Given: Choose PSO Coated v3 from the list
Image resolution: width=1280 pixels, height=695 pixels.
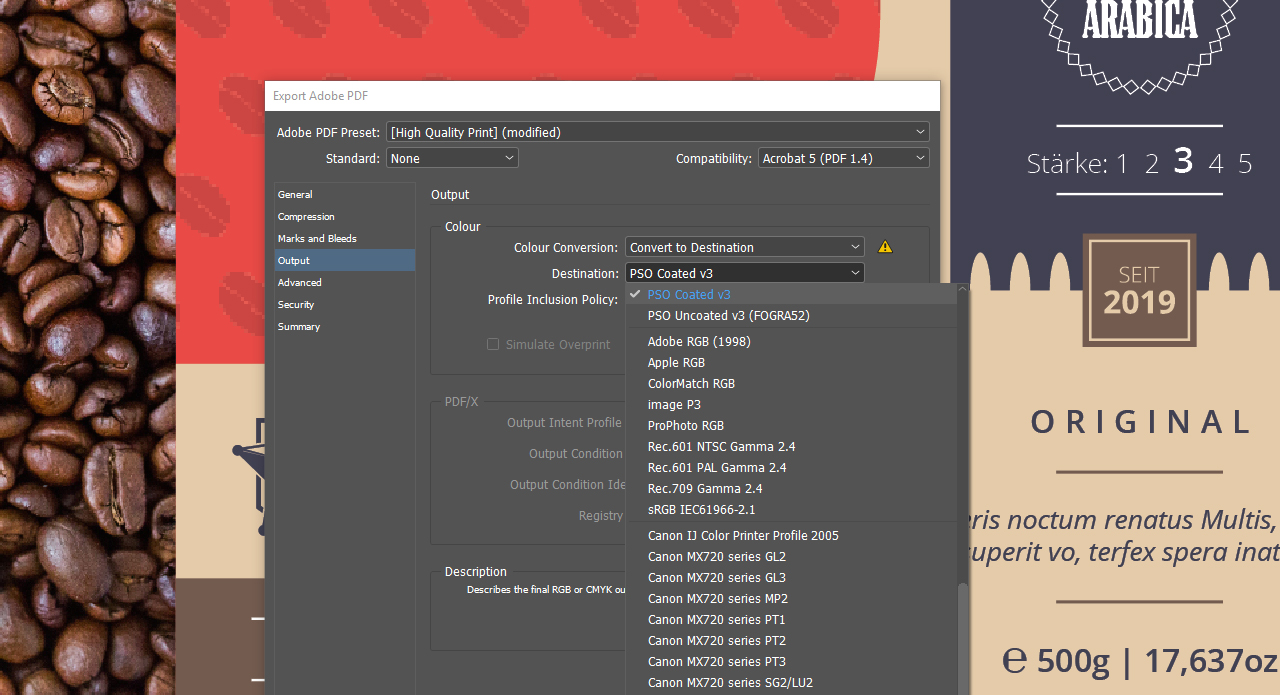Looking at the screenshot, I should [791, 294].
